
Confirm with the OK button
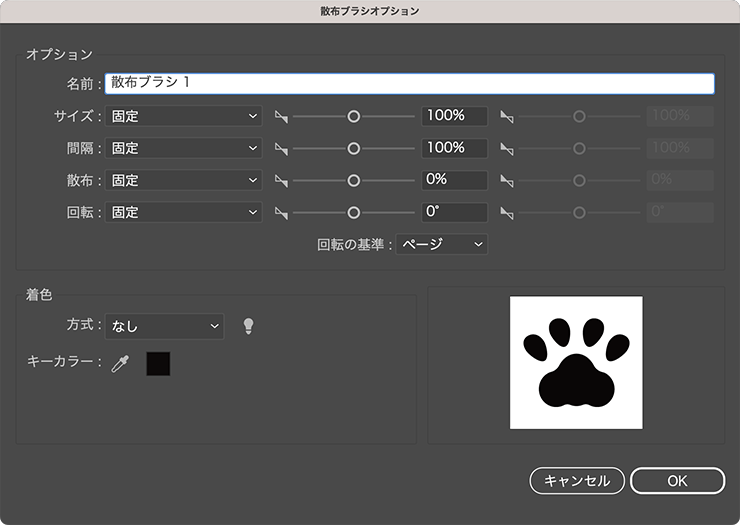(x=677, y=480)
